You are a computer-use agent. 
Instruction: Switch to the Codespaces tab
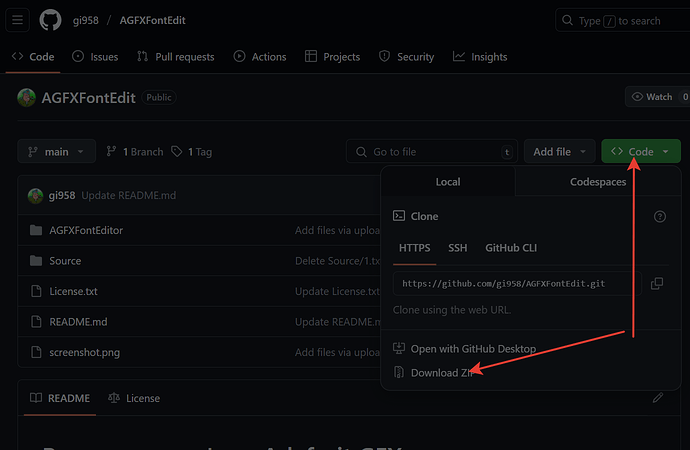tap(598, 182)
